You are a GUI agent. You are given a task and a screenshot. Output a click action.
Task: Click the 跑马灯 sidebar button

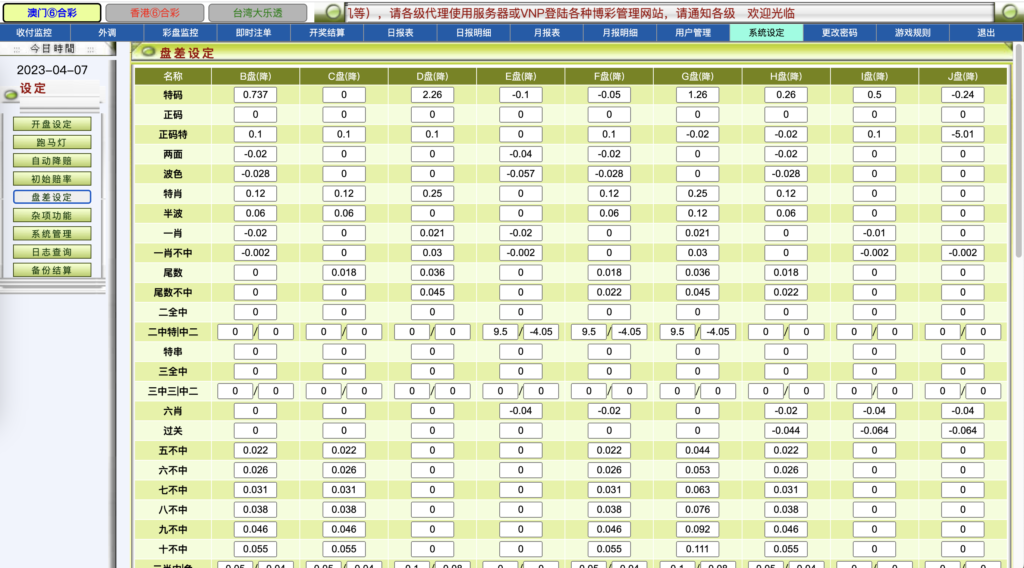[52, 142]
